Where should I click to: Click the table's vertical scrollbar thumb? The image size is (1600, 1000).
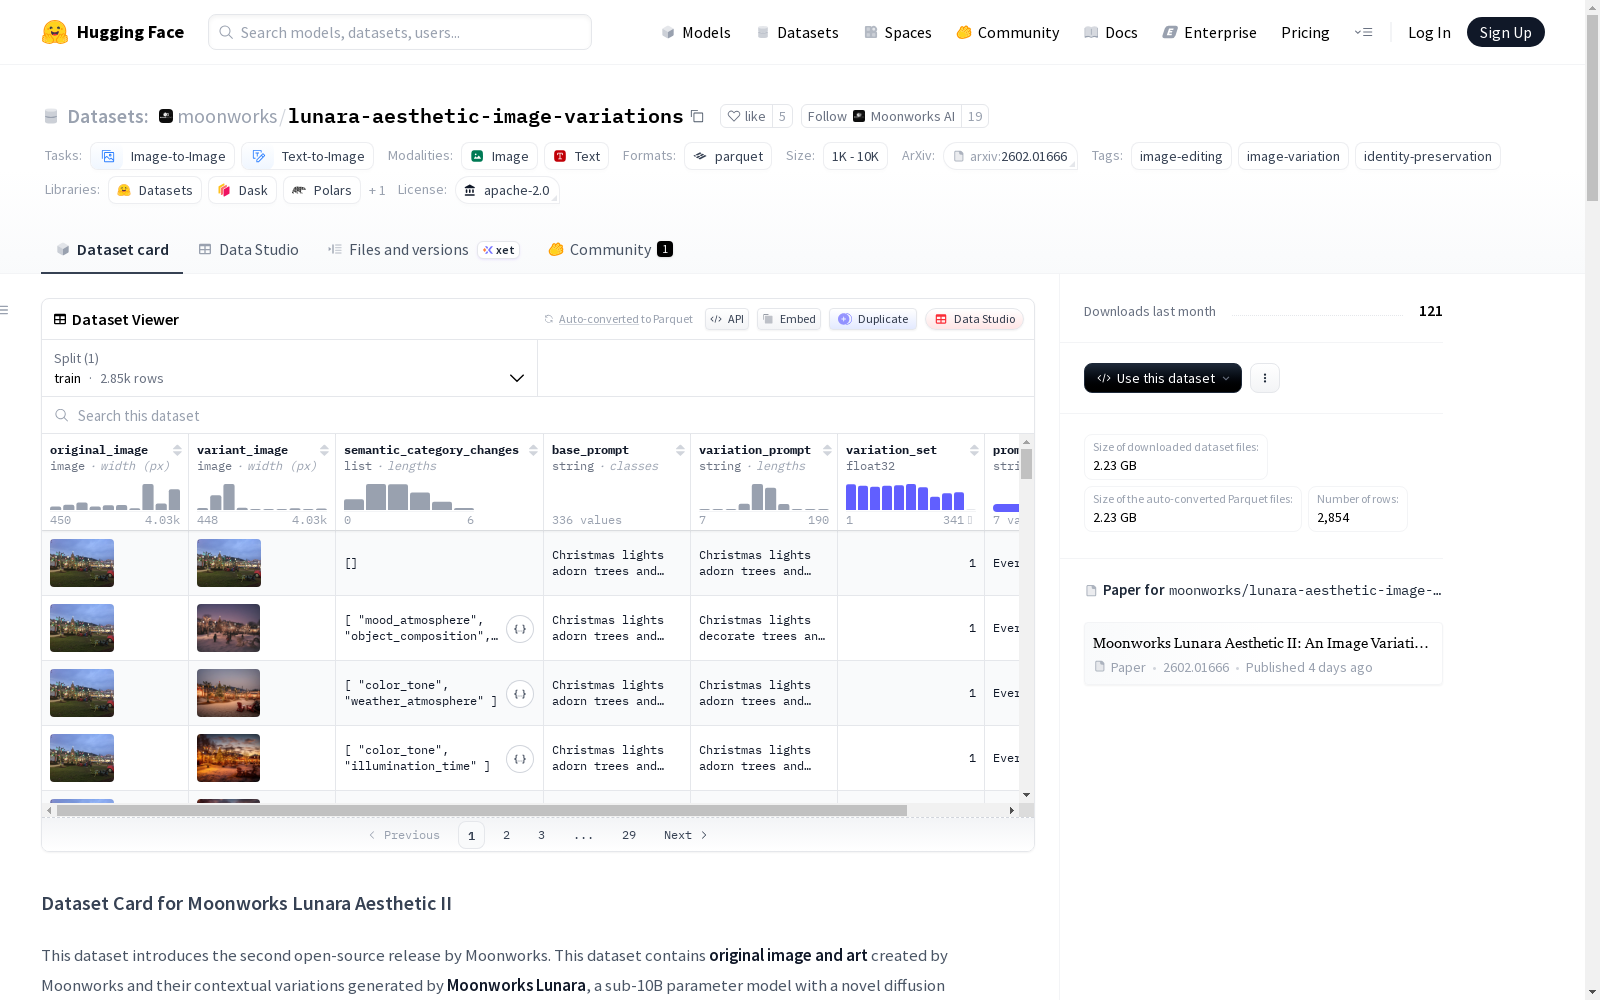point(1026,464)
